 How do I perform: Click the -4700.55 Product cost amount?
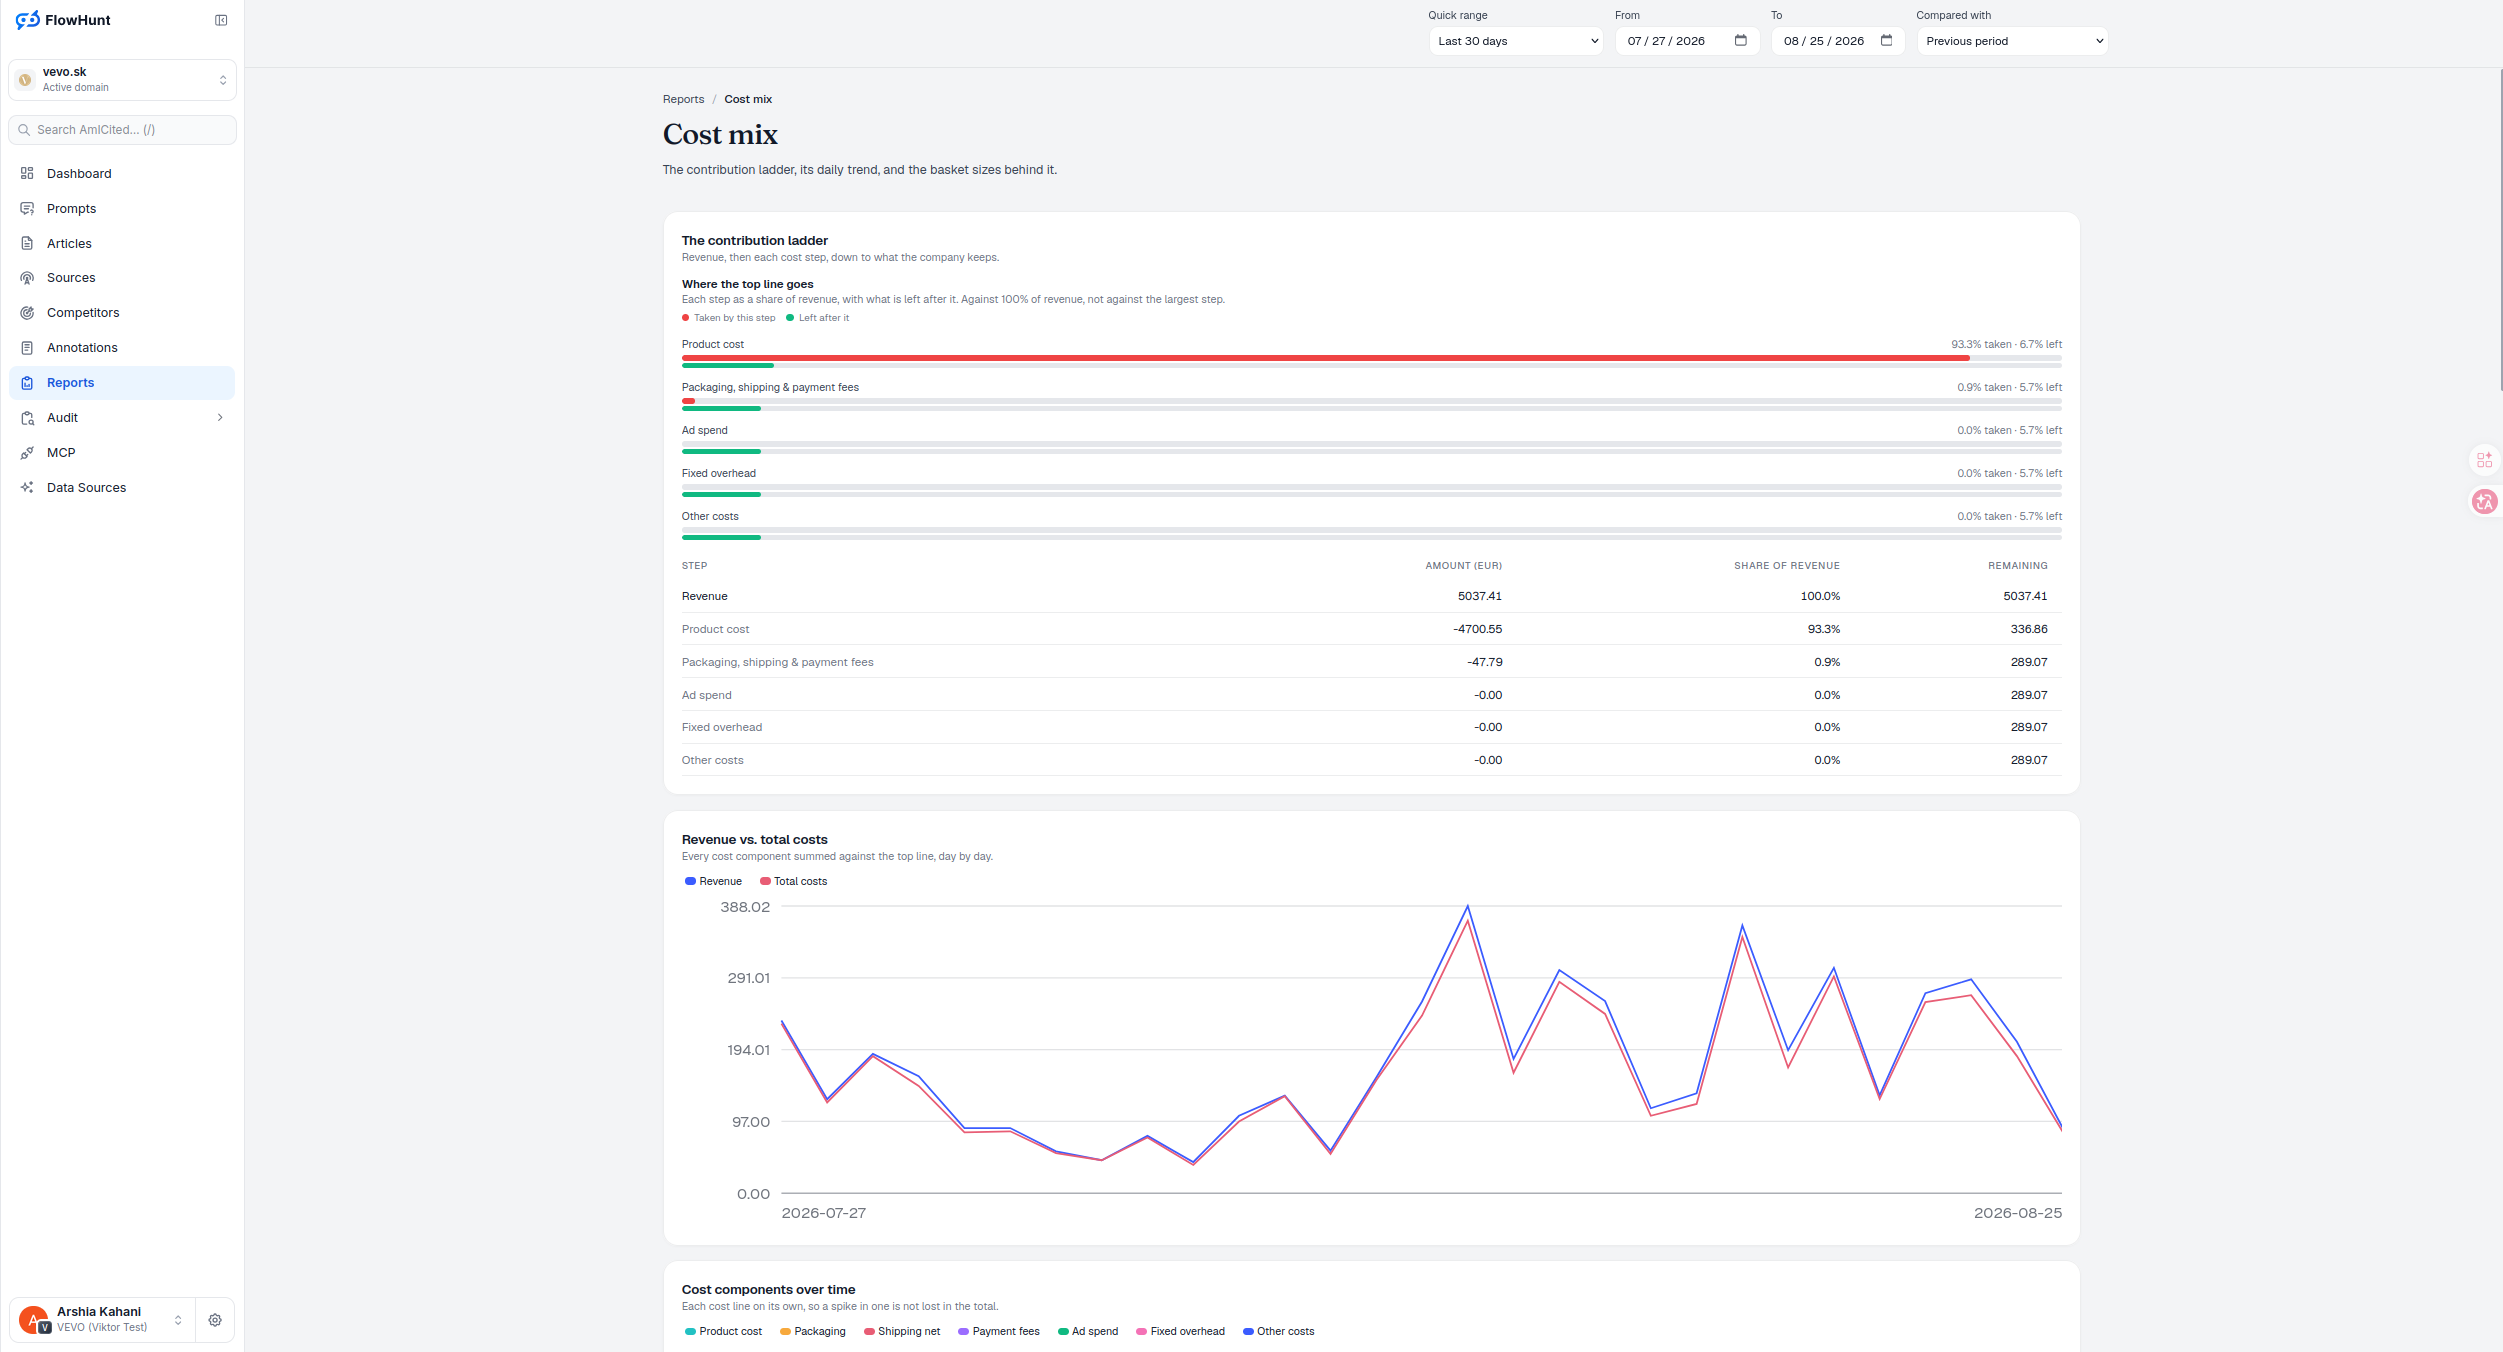pyautogui.click(x=1478, y=630)
